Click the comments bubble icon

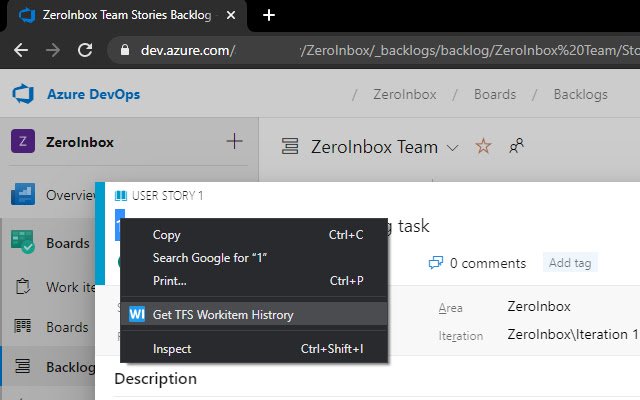click(436, 263)
